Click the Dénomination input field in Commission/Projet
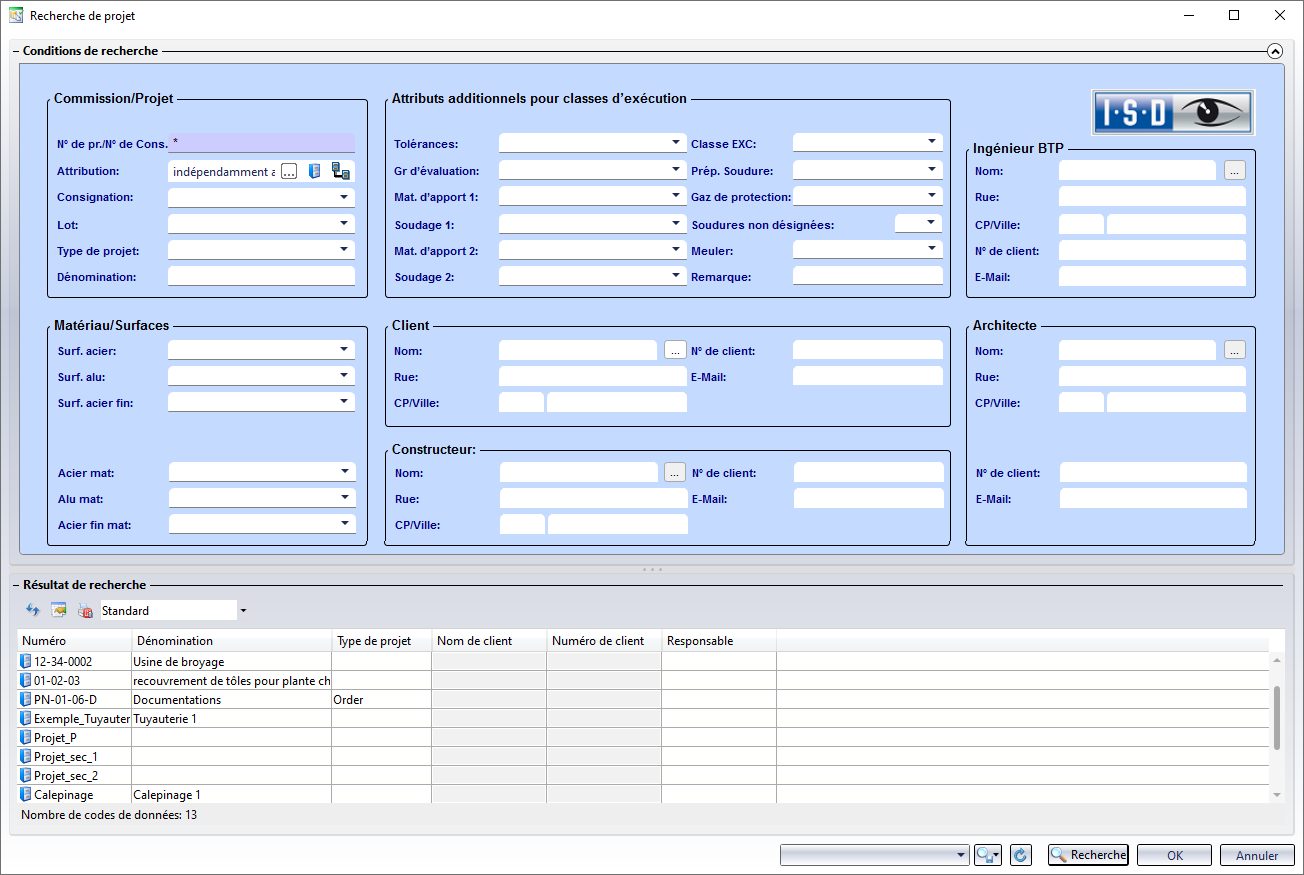This screenshot has width=1304, height=875. [x=261, y=276]
